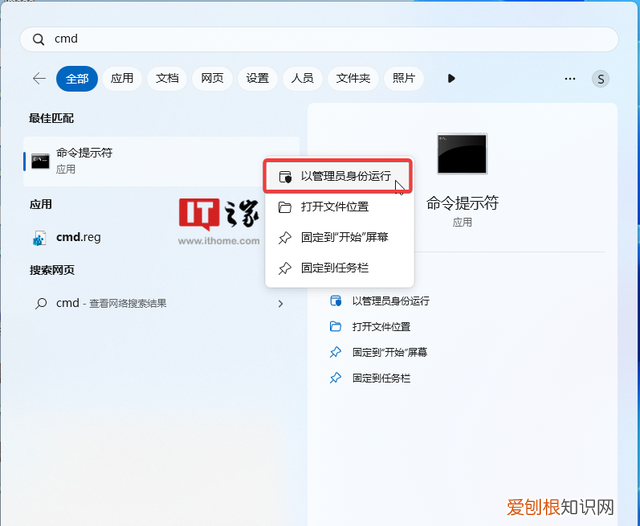Switch to the 文档 filter tab
This screenshot has width=640, height=526.
point(167,78)
